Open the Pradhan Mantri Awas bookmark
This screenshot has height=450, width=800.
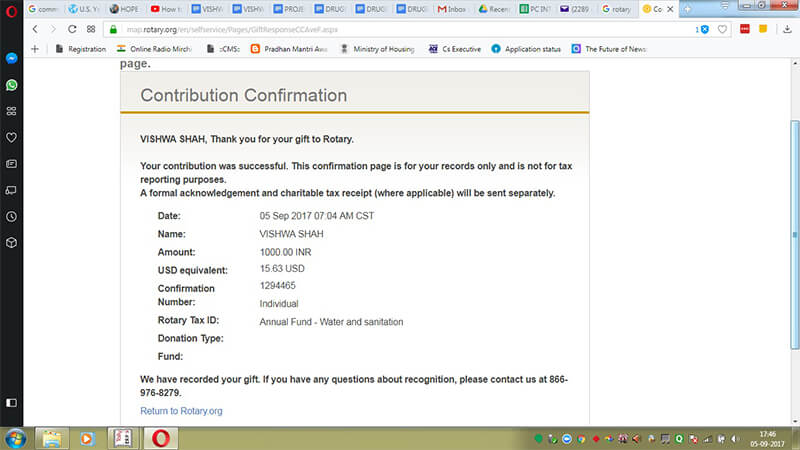point(289,49)
